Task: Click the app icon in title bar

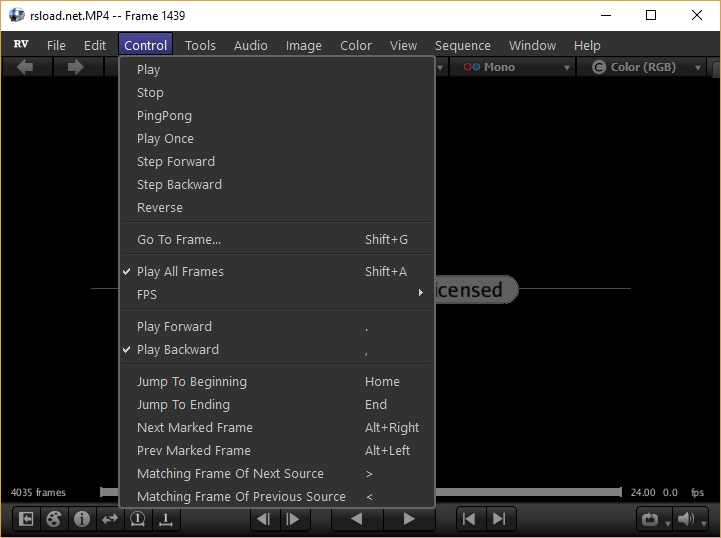Action: (17, 15)
